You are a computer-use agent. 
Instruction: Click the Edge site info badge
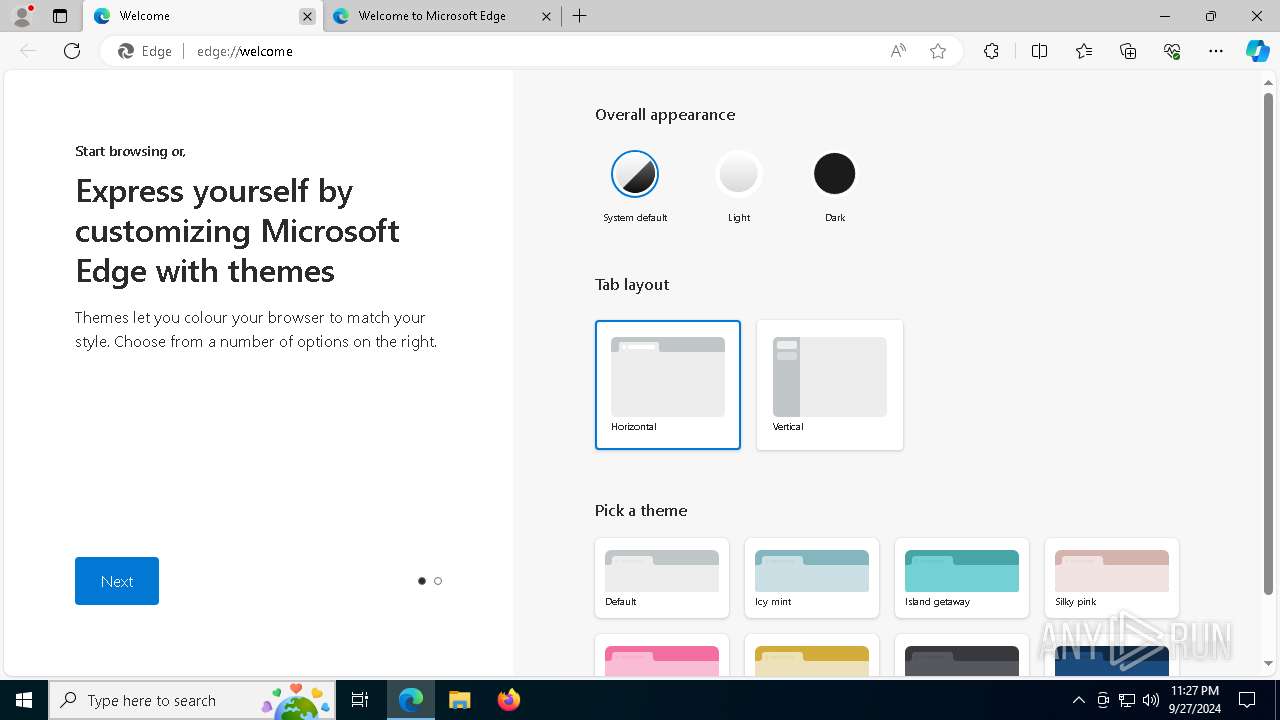(x=146, y=51)
